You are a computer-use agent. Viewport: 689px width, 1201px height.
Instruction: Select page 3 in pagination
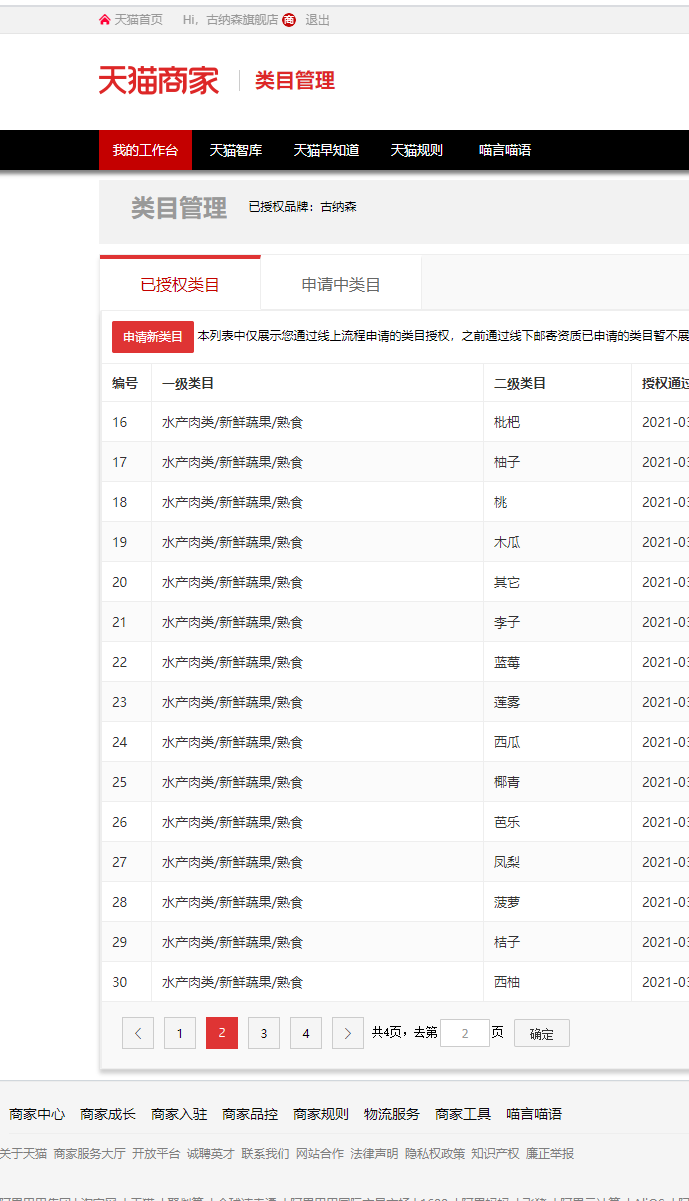click(x=264, y=1033)
